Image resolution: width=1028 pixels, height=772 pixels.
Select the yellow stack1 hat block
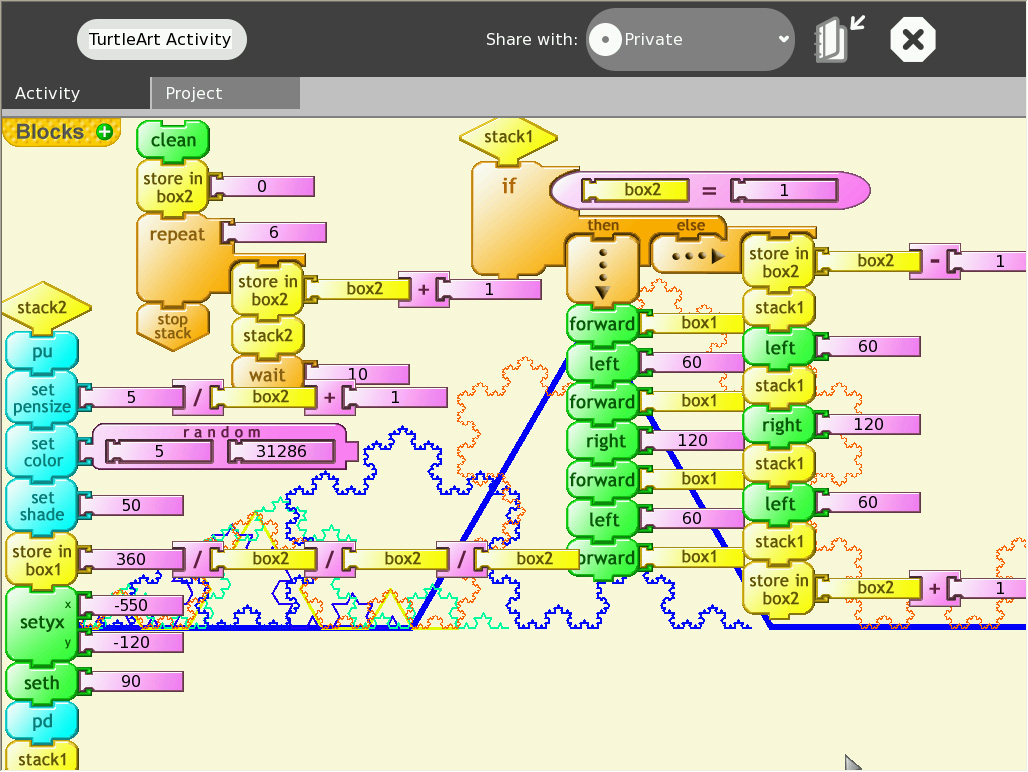coord(508,137)
